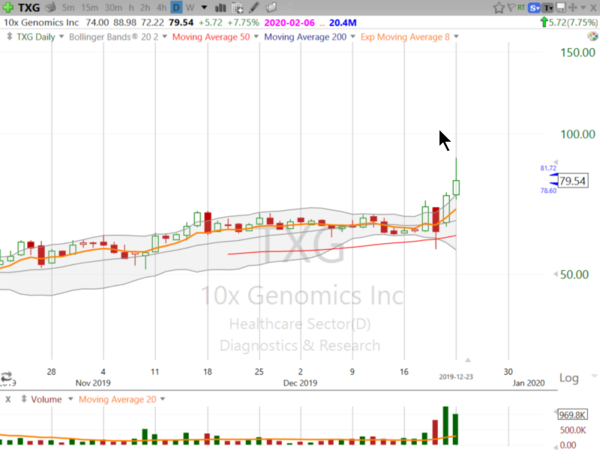Switch to the 15m timeframe
Screen dimensions: 600x450
90,7
